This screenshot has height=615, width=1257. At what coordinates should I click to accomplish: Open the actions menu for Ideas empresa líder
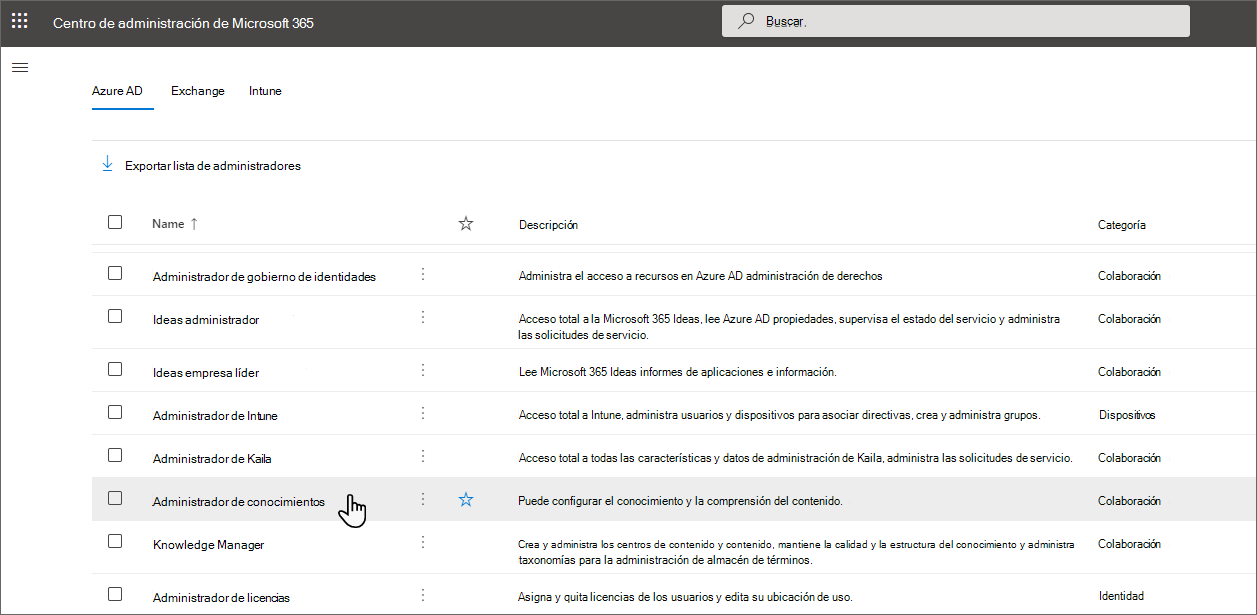pyautogui.click(x=422, y=371)
